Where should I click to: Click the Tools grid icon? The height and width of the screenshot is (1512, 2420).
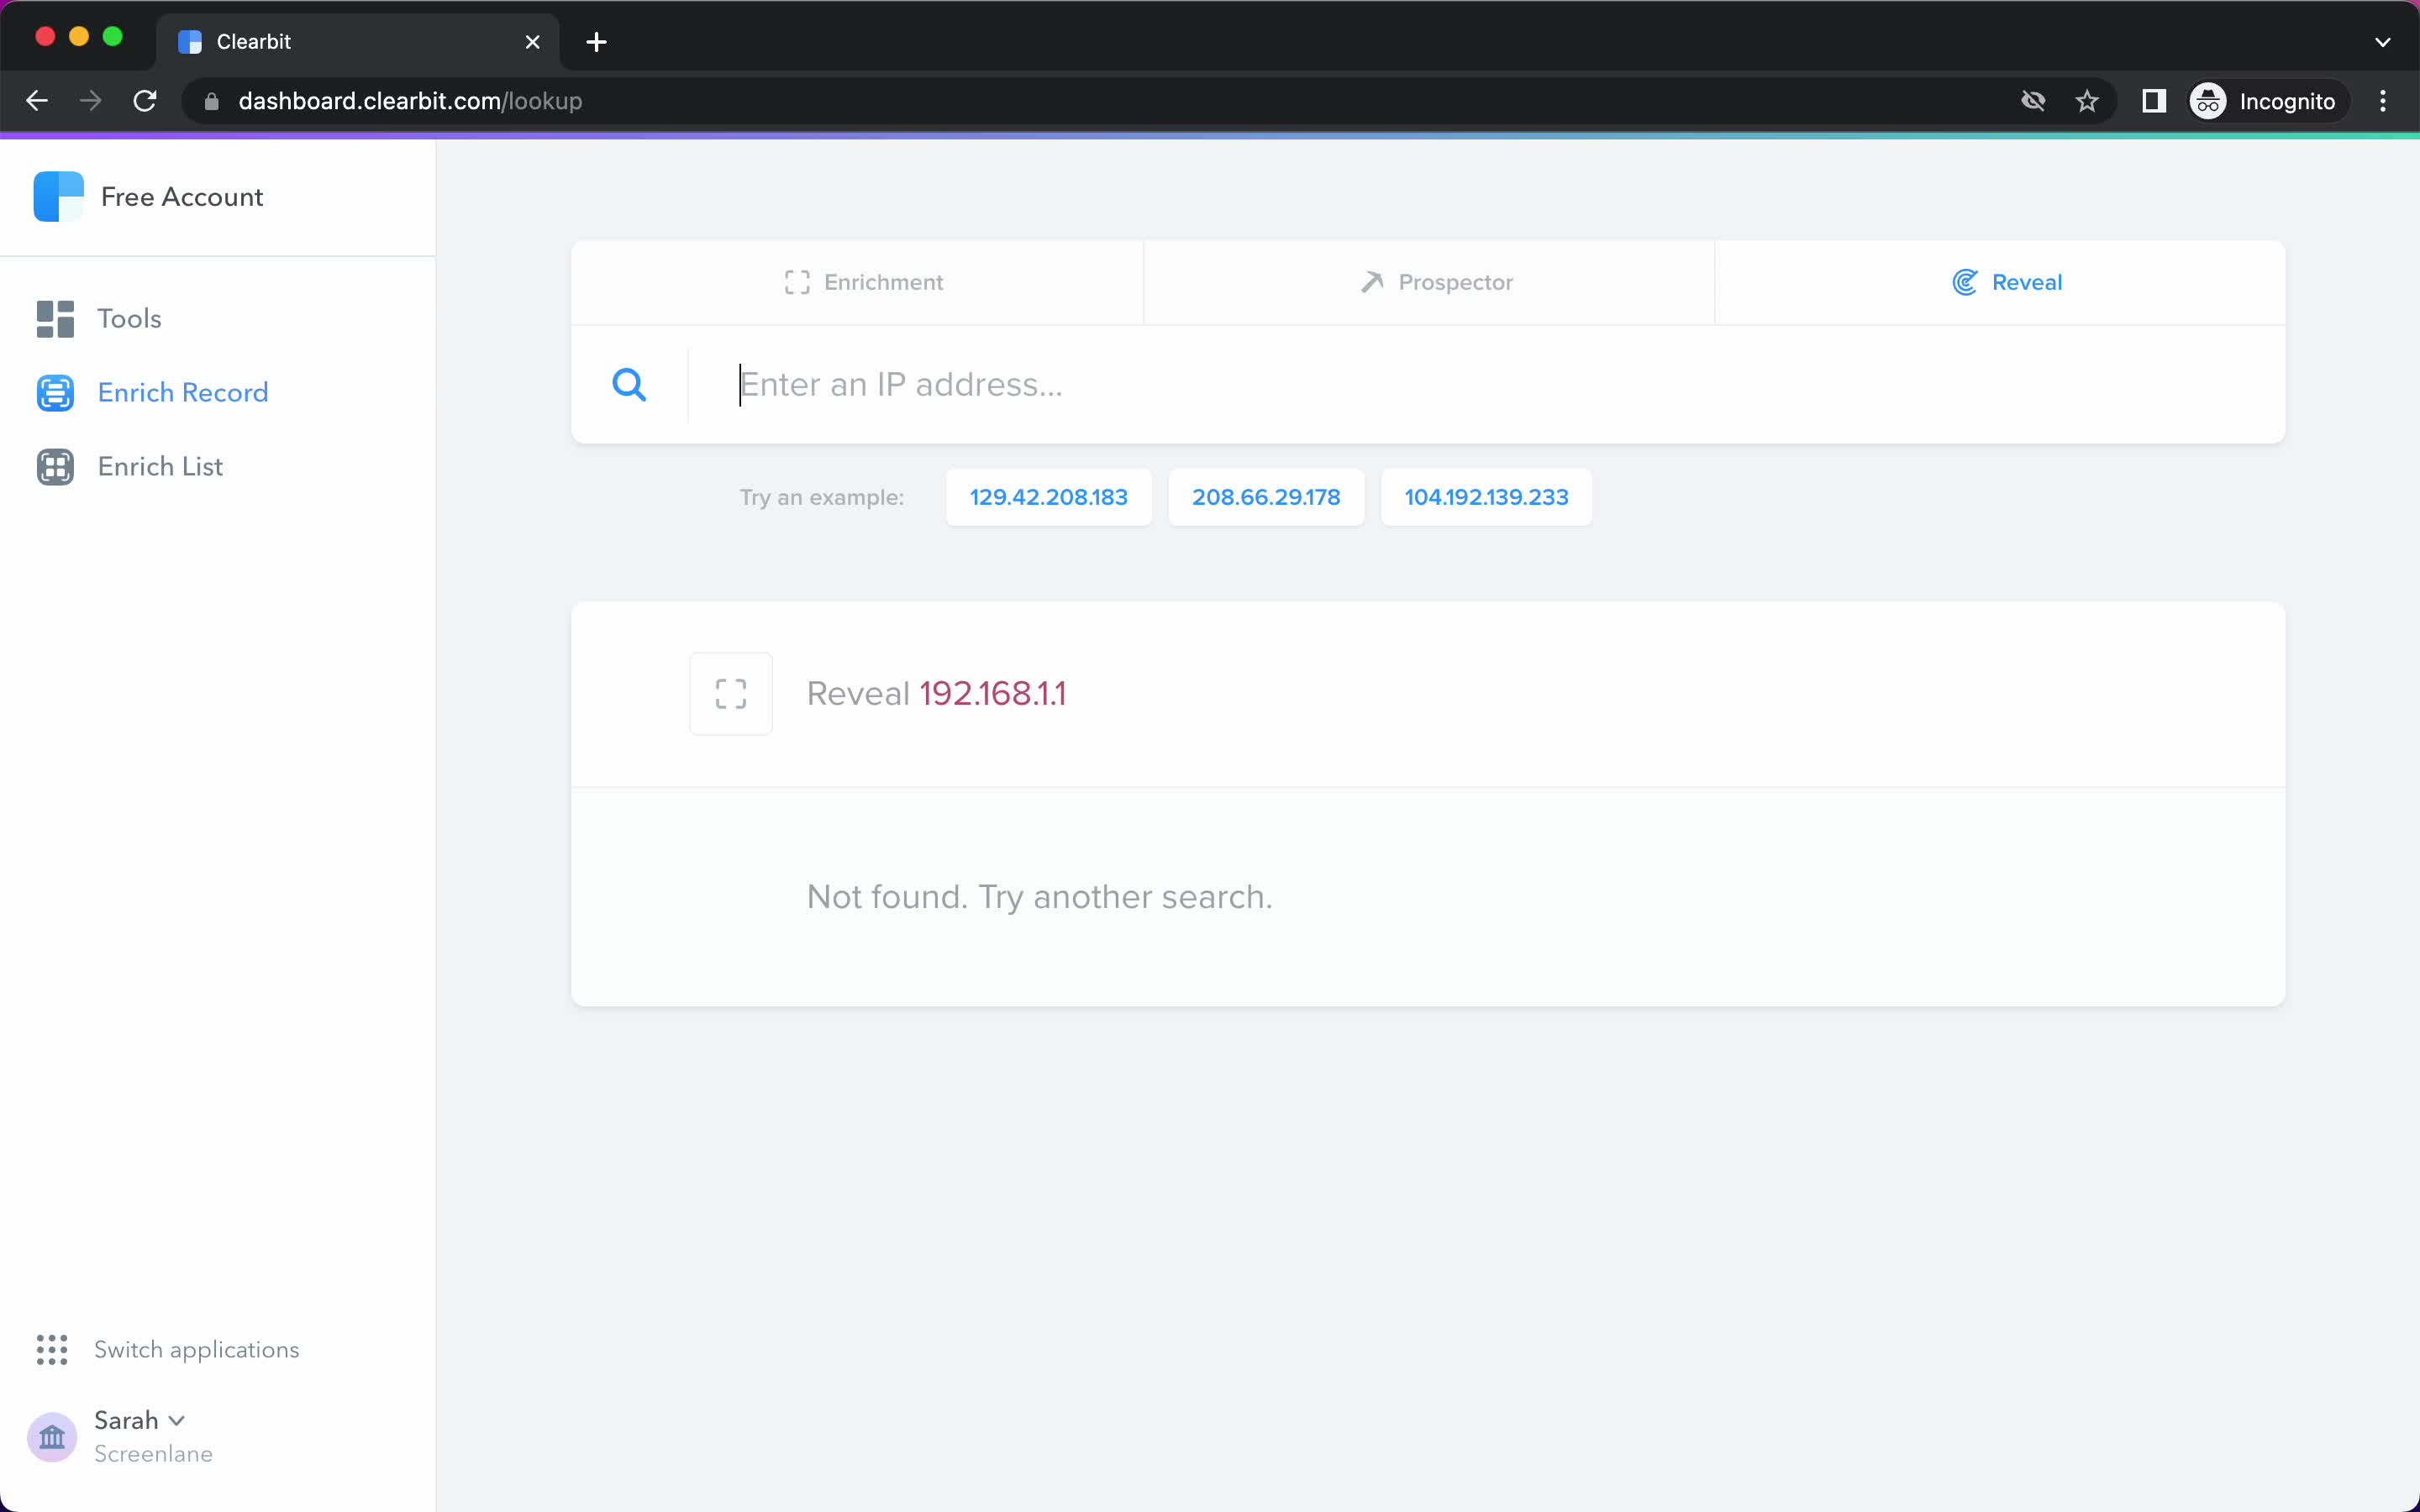[x=55, y=319]
